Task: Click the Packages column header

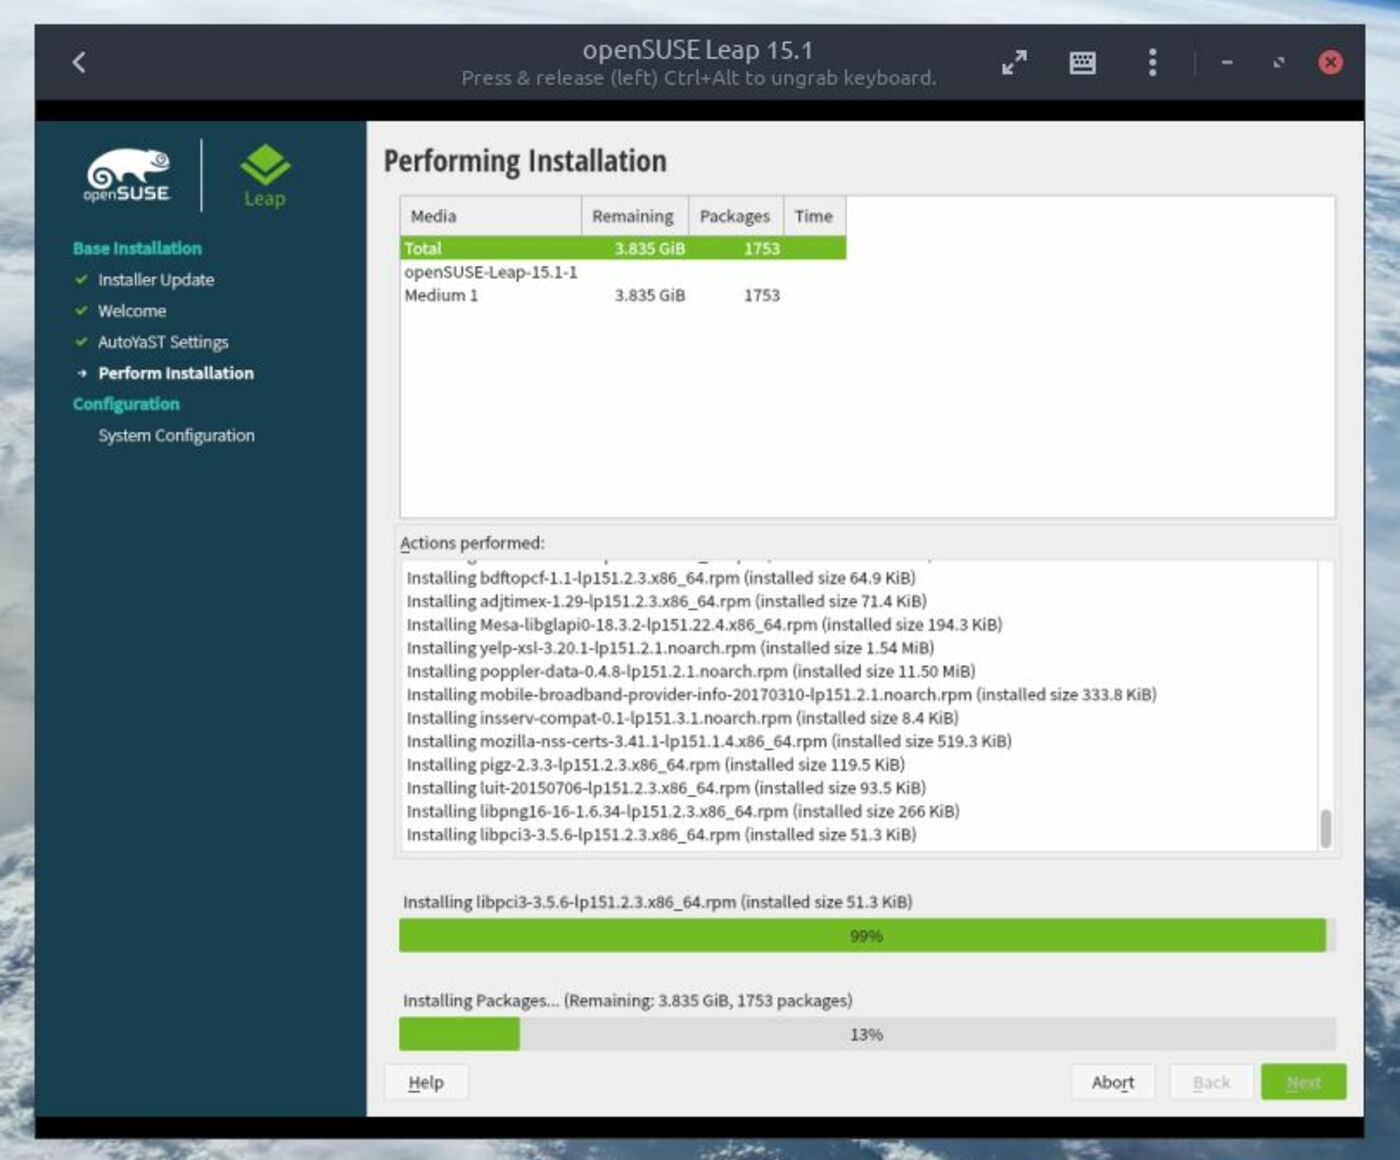Action: click(735, 216)
